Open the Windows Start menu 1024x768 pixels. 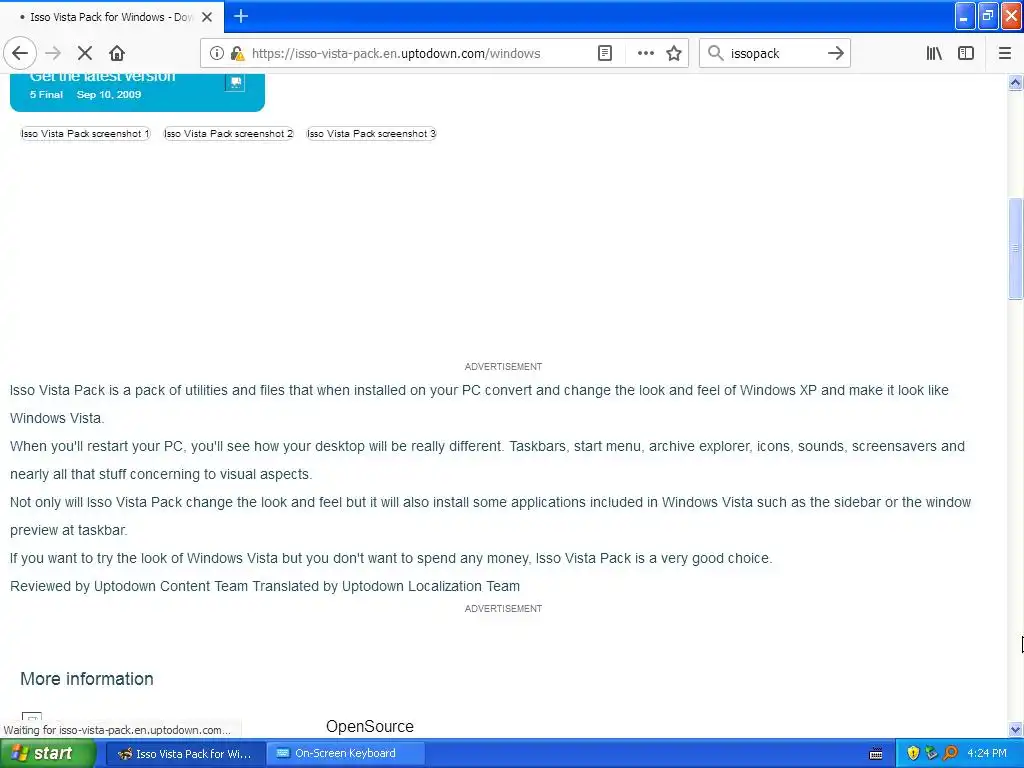[48, 754]
